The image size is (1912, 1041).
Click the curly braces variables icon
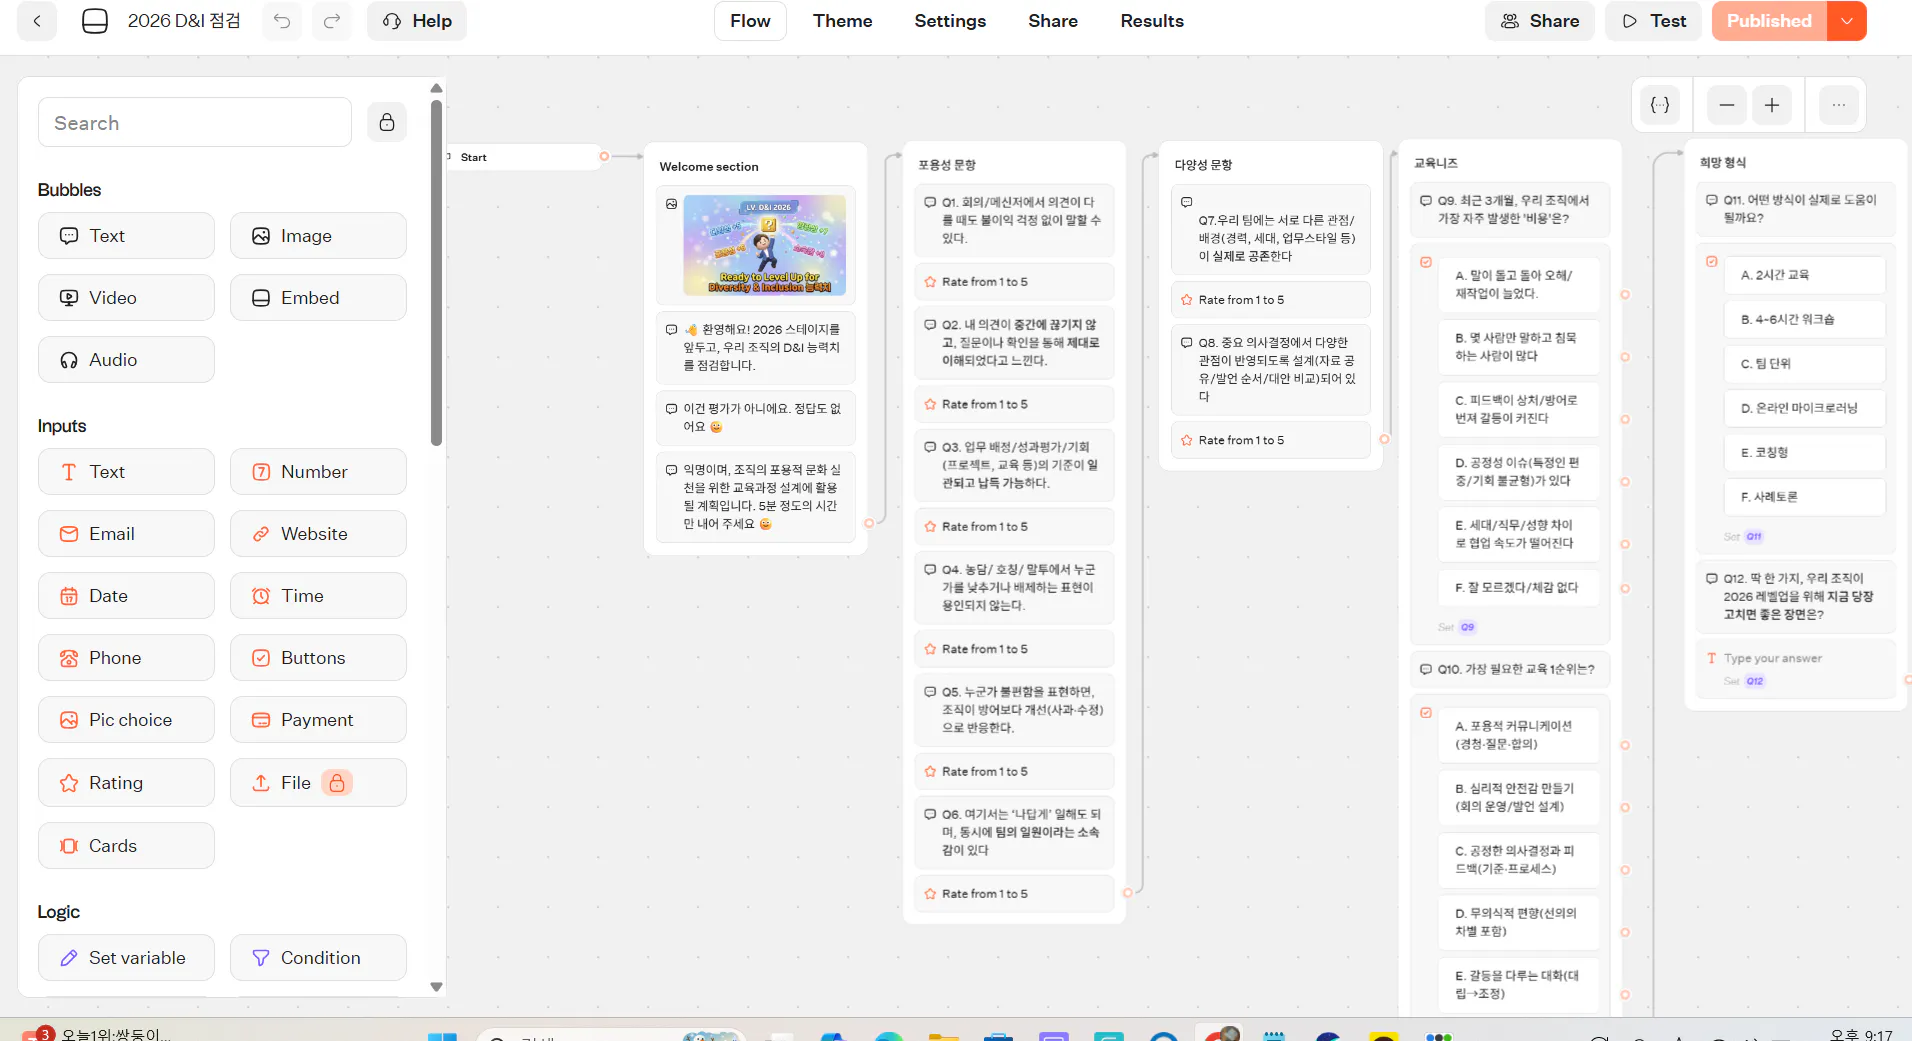(x=1660, y=105)
